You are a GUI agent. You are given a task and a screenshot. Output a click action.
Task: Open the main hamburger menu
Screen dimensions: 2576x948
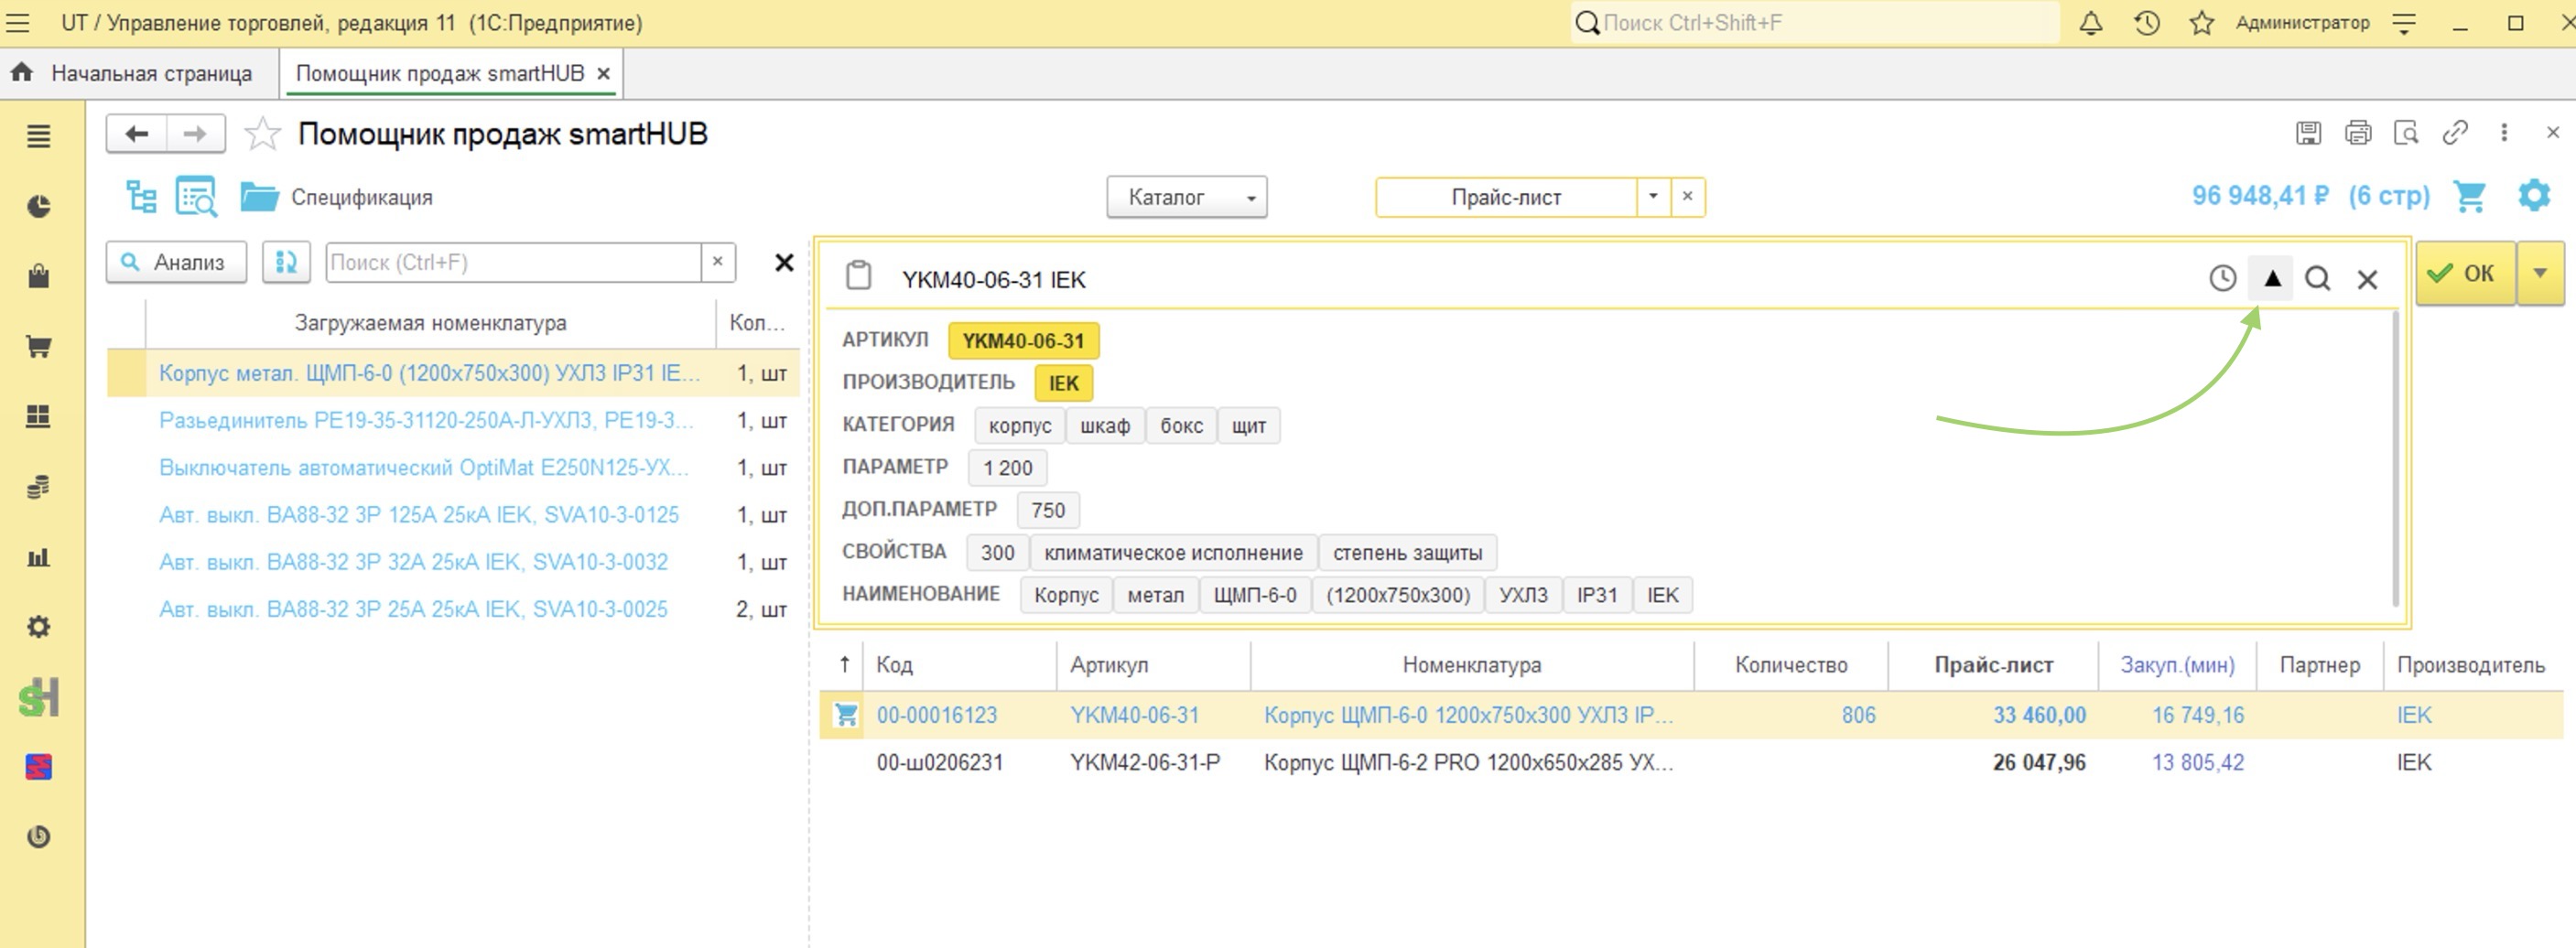click(x=18, y=23)
